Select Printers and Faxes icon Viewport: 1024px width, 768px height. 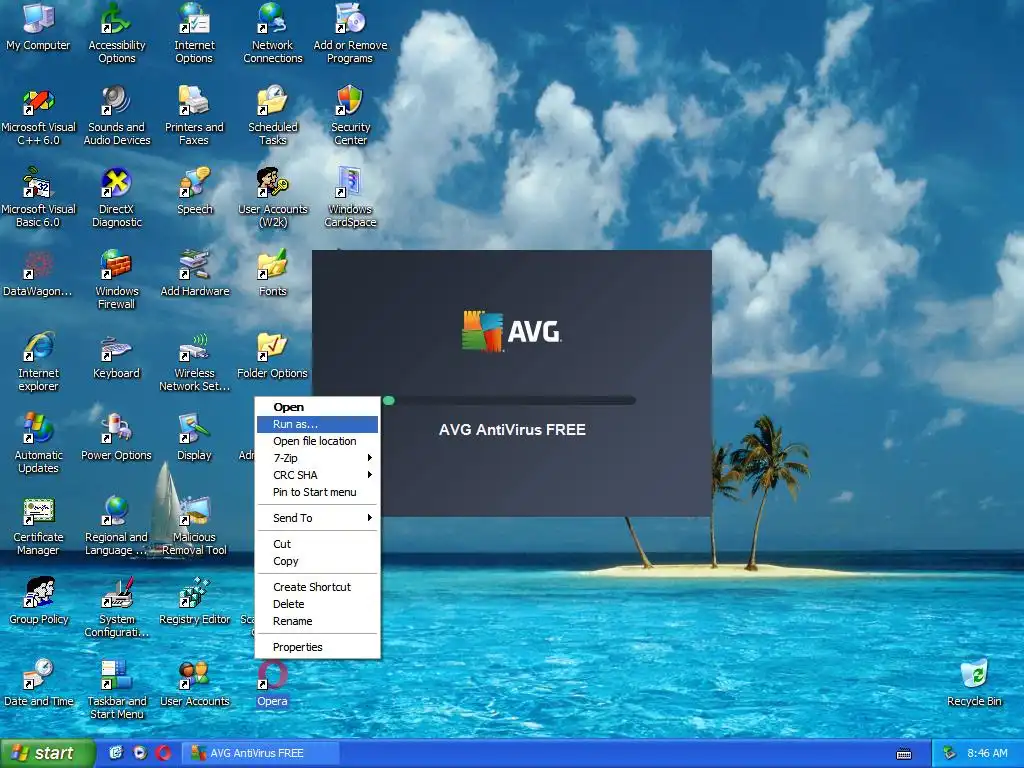coord(194,116)
